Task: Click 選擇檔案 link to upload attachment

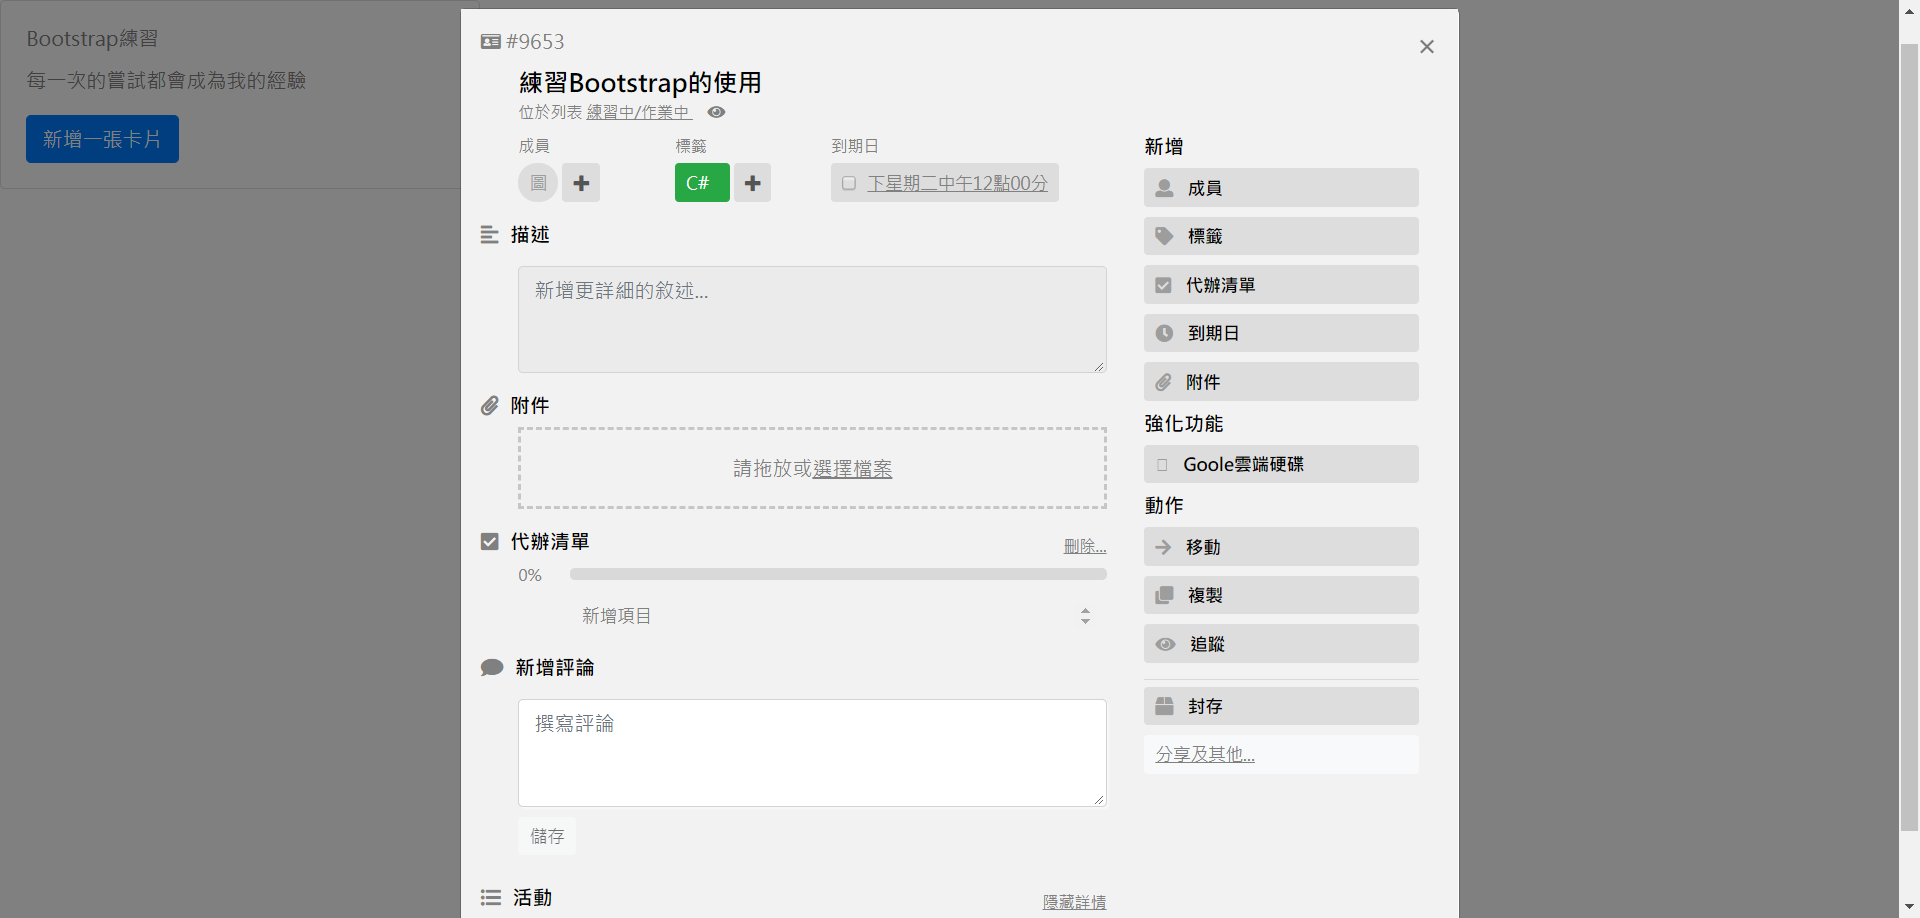Action: point(852,469)
